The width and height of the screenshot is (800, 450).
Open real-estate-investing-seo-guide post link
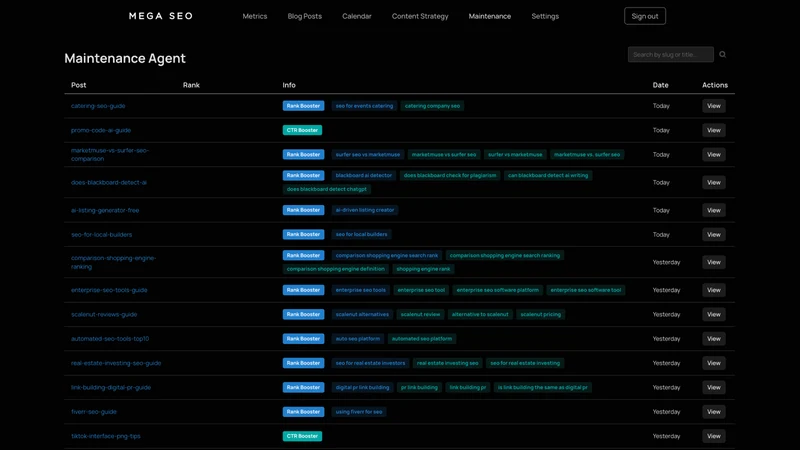pos(116,363)
